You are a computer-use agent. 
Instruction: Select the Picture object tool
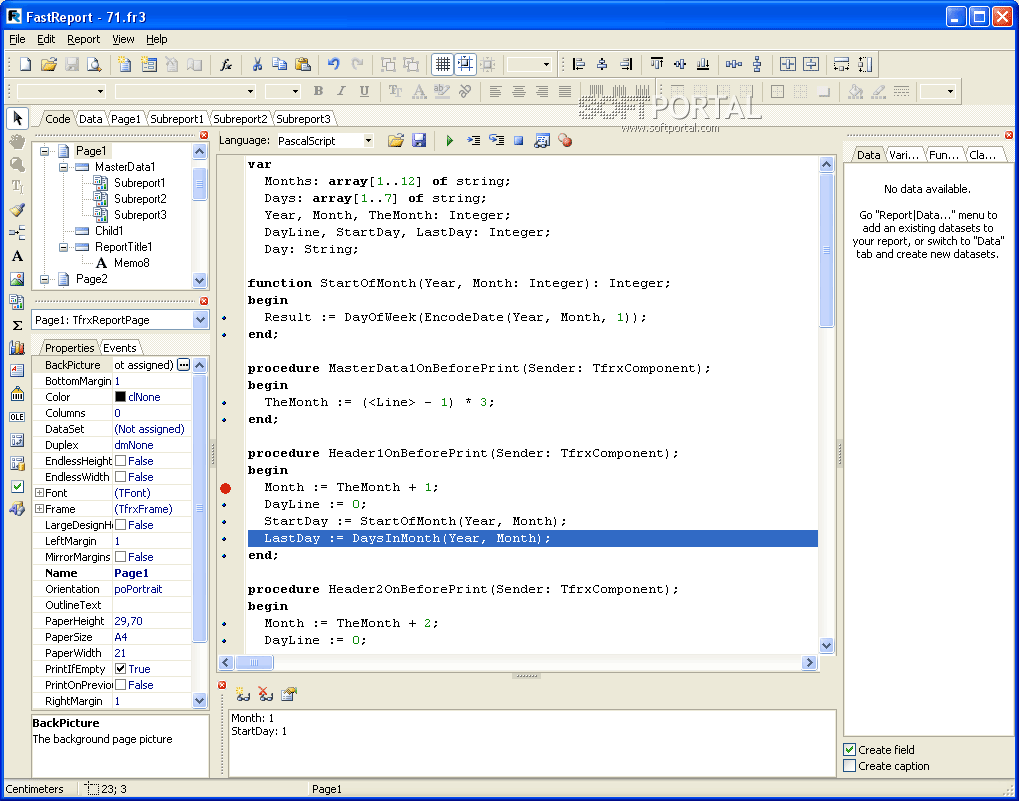[x=17, y=279]
